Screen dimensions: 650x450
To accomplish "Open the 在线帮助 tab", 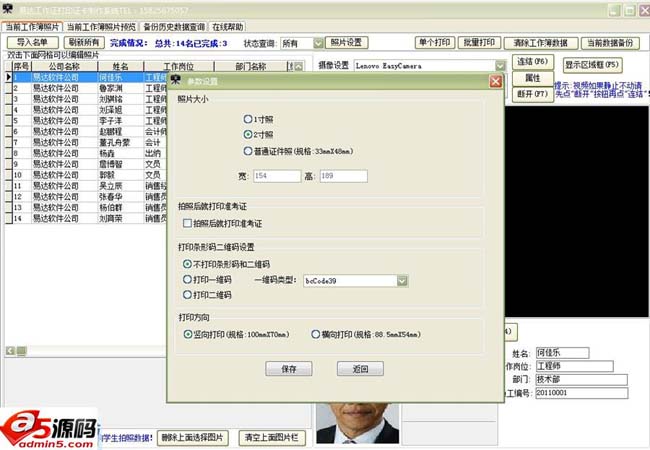I will click(228, 27).
